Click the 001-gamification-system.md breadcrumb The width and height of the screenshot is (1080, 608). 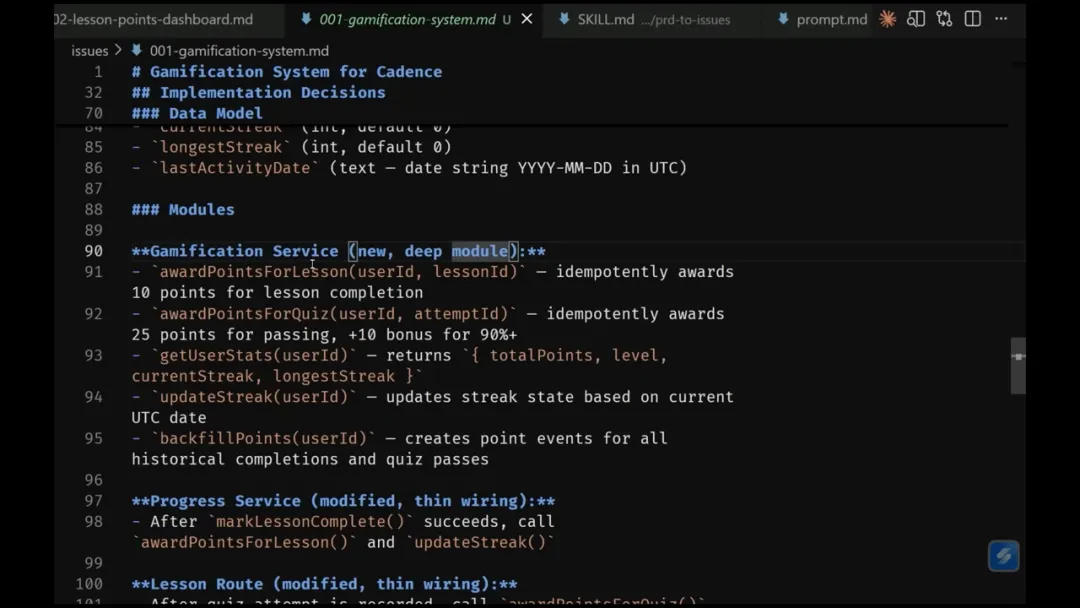pyautogui.click(x=239, y=51)
